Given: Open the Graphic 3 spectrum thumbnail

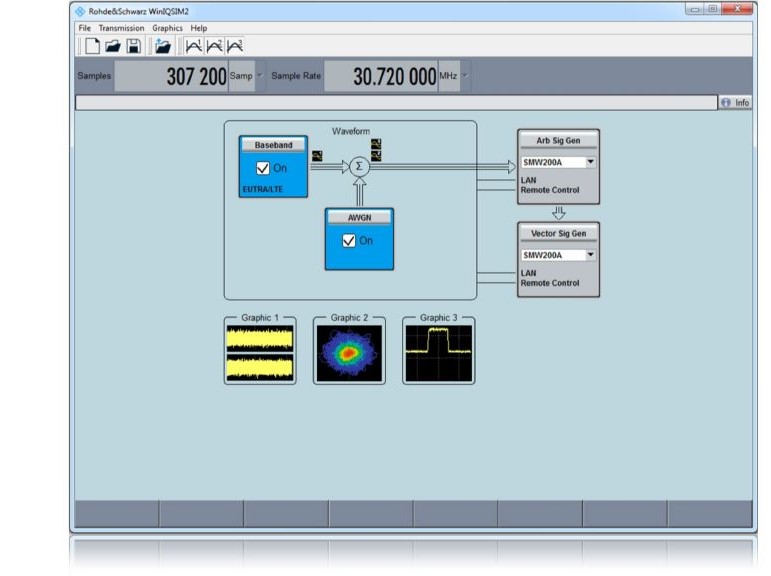Looking at the screenshot, I should tap(439, 353).
